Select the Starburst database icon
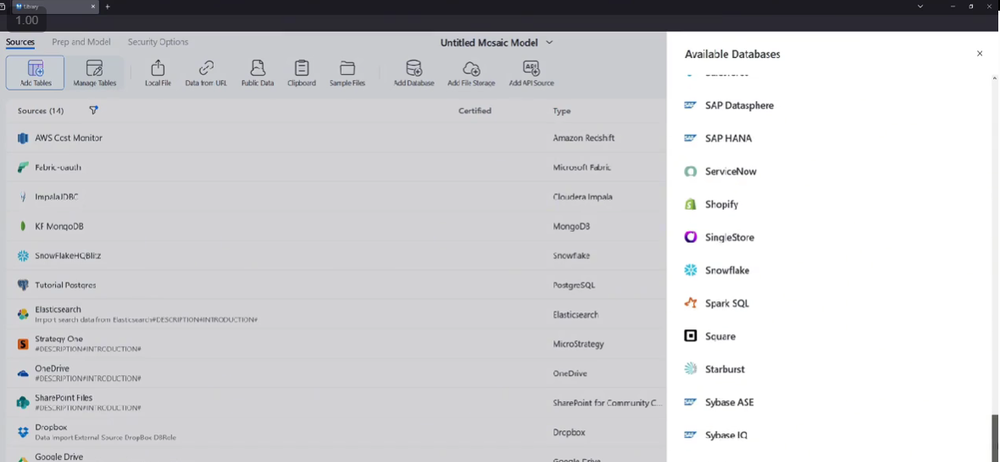Screen dimensions: 1000x462 point(690,369)
